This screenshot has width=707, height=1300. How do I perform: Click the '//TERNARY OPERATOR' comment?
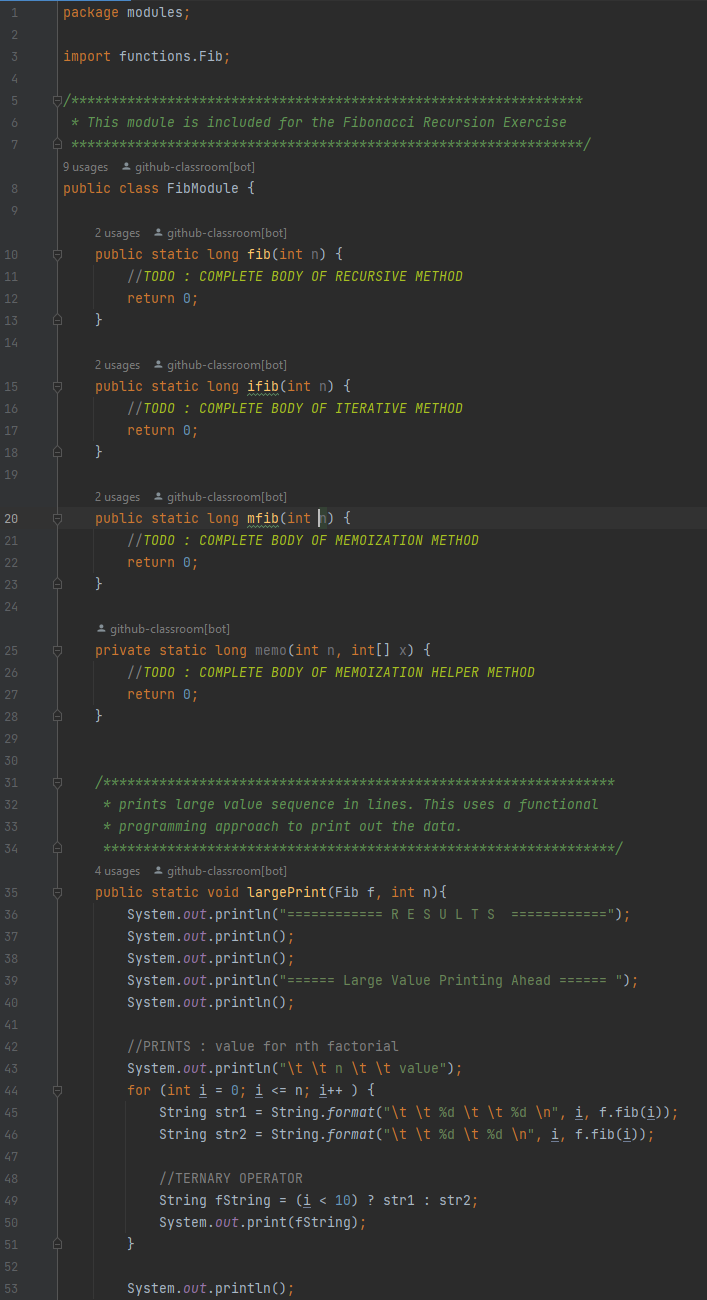(231, 1178)
